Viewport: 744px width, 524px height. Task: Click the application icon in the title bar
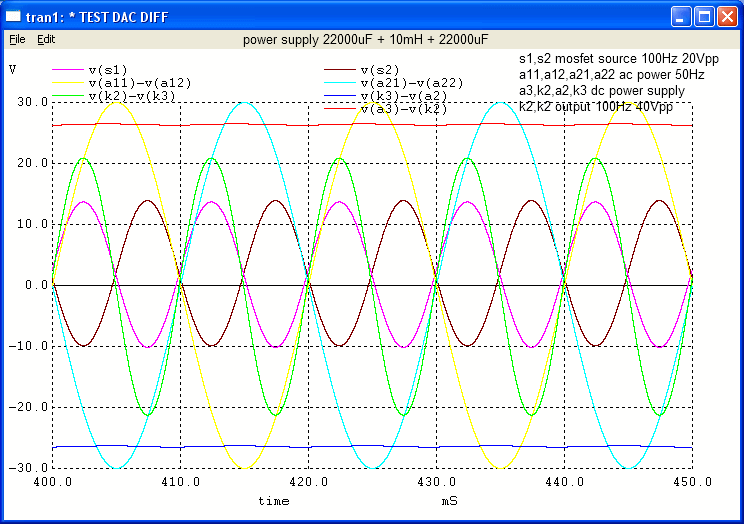tap(14, 17)
